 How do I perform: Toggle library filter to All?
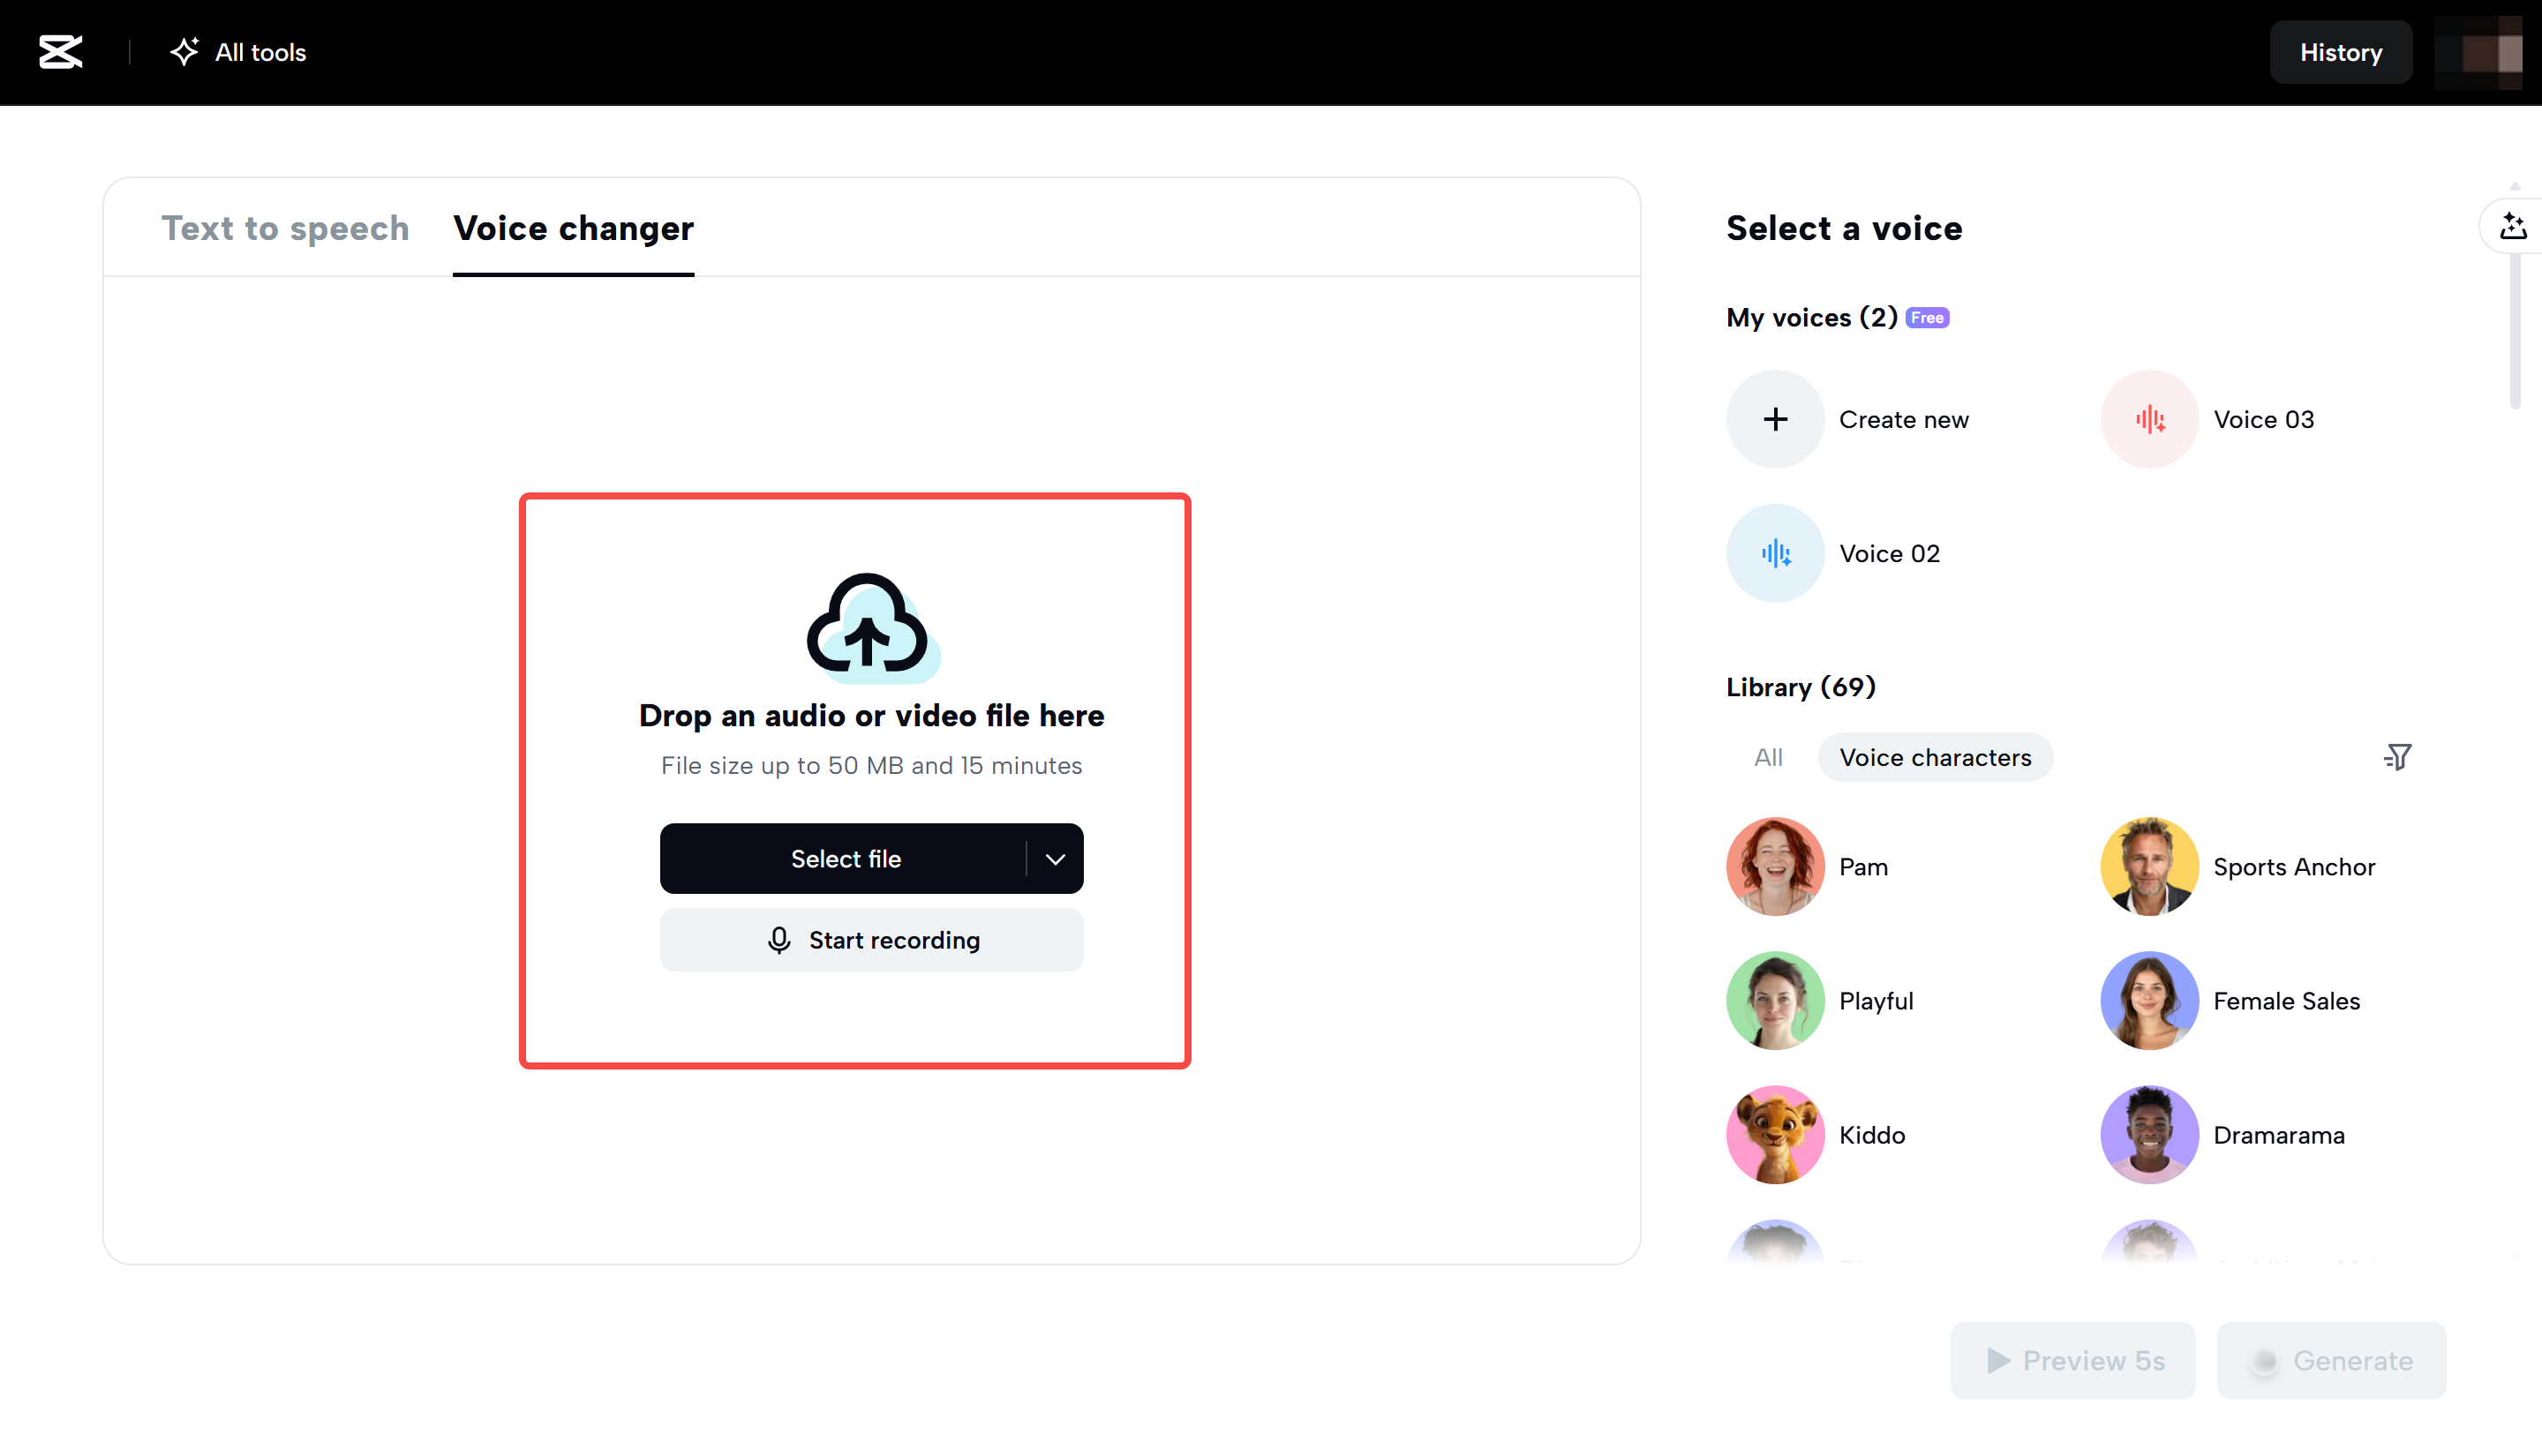[1768, 757]
